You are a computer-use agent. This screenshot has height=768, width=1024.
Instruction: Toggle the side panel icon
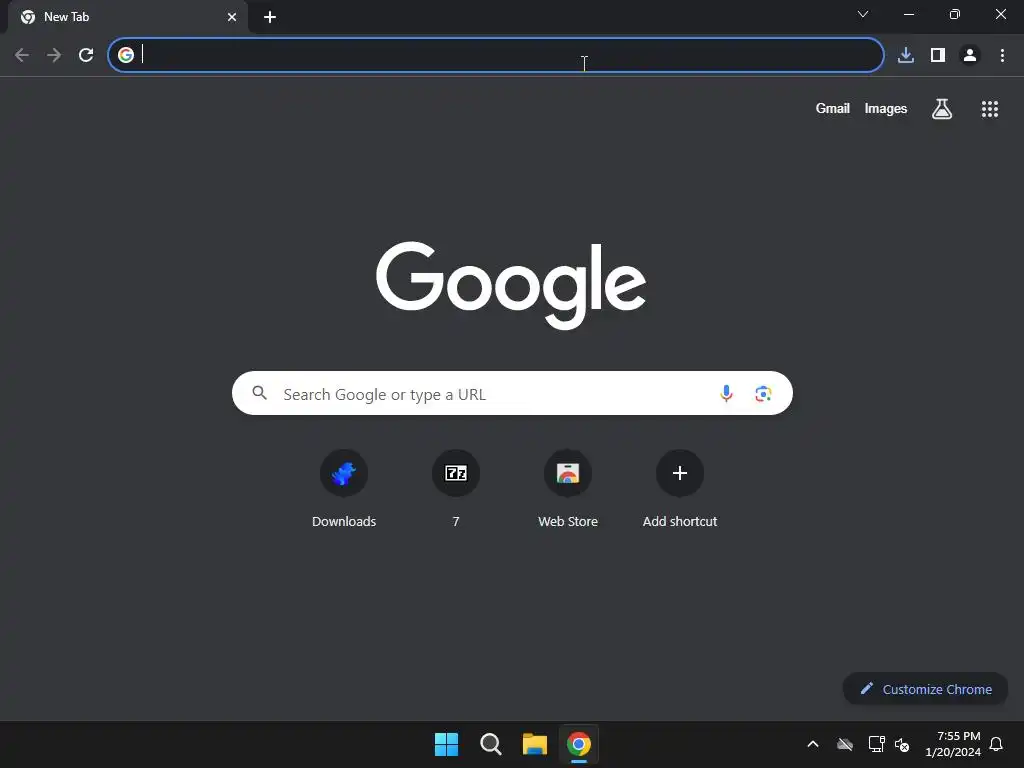(x=938, y=55)
